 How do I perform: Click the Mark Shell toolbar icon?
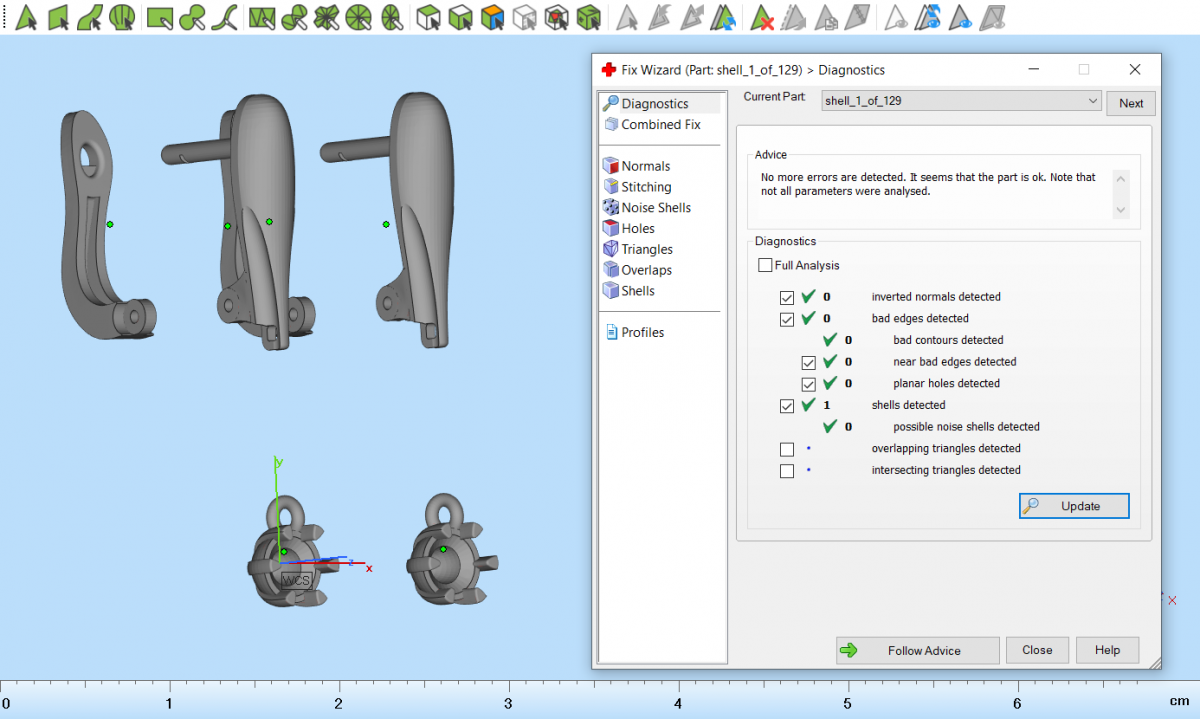[123, 17]
